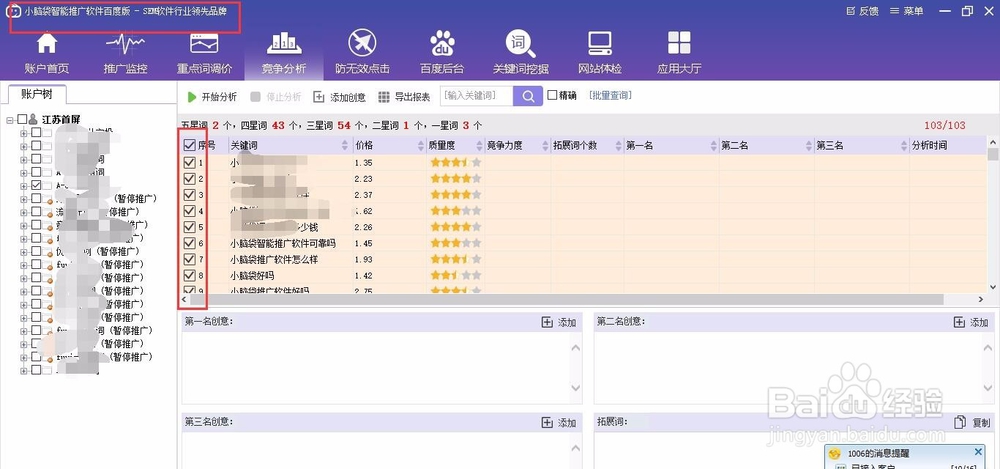Click 添加 plus in 第三名创意 panel
The height and width of the screenshot is (469, 1000).
click(547, 422)
